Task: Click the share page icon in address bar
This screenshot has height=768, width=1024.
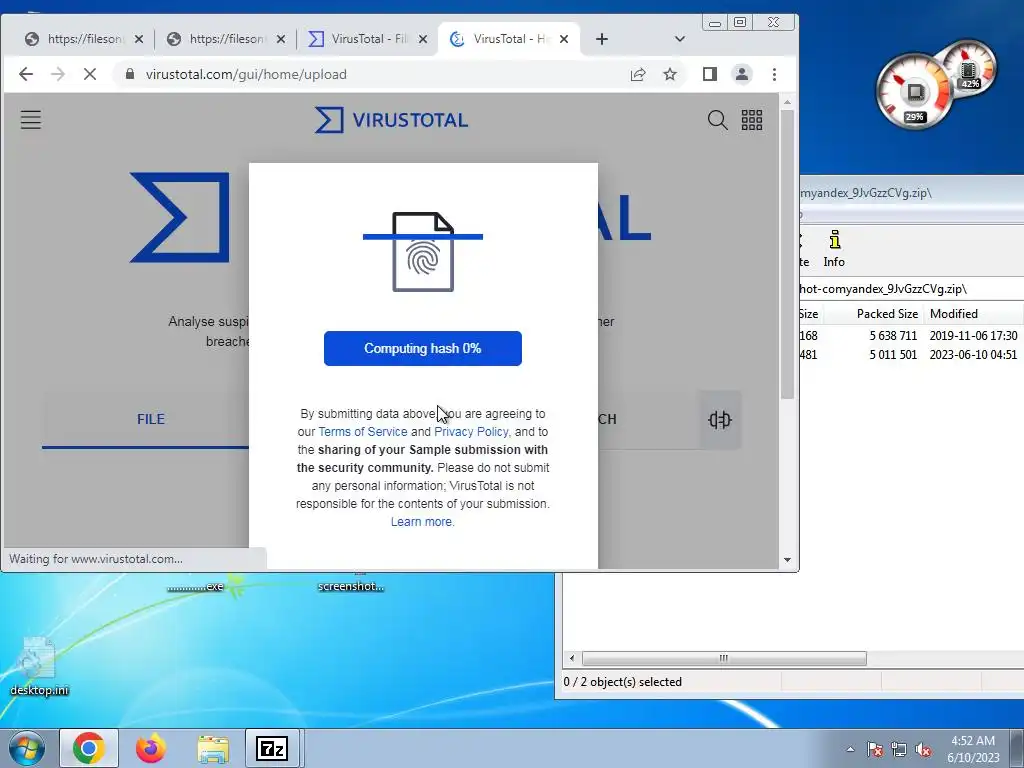Action: [x=638, y=74]
